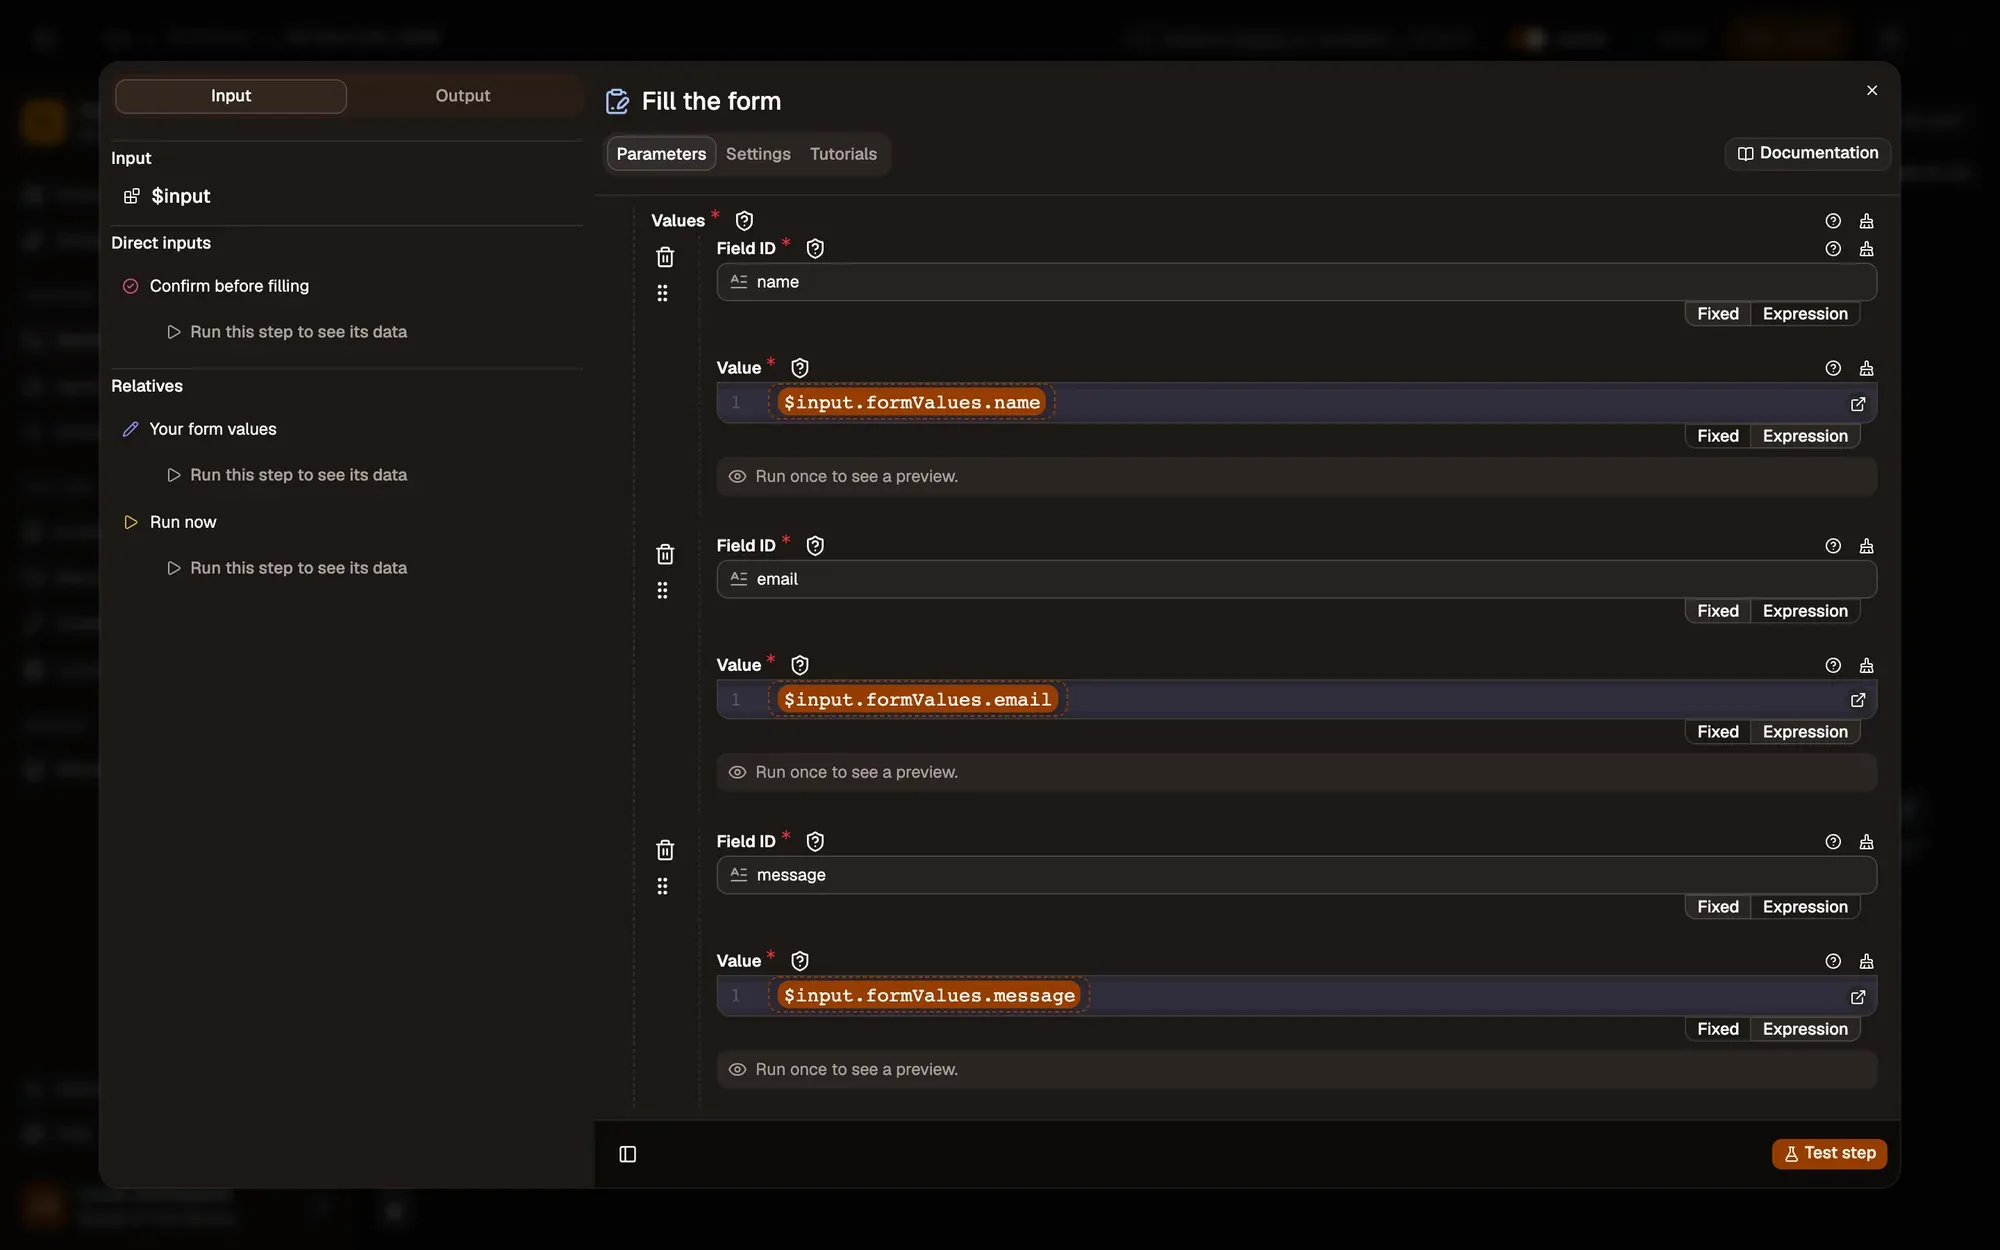The image size is (2000, 1250).
Task: Grab the drag handle for the message entry
Action: [662, 886]
